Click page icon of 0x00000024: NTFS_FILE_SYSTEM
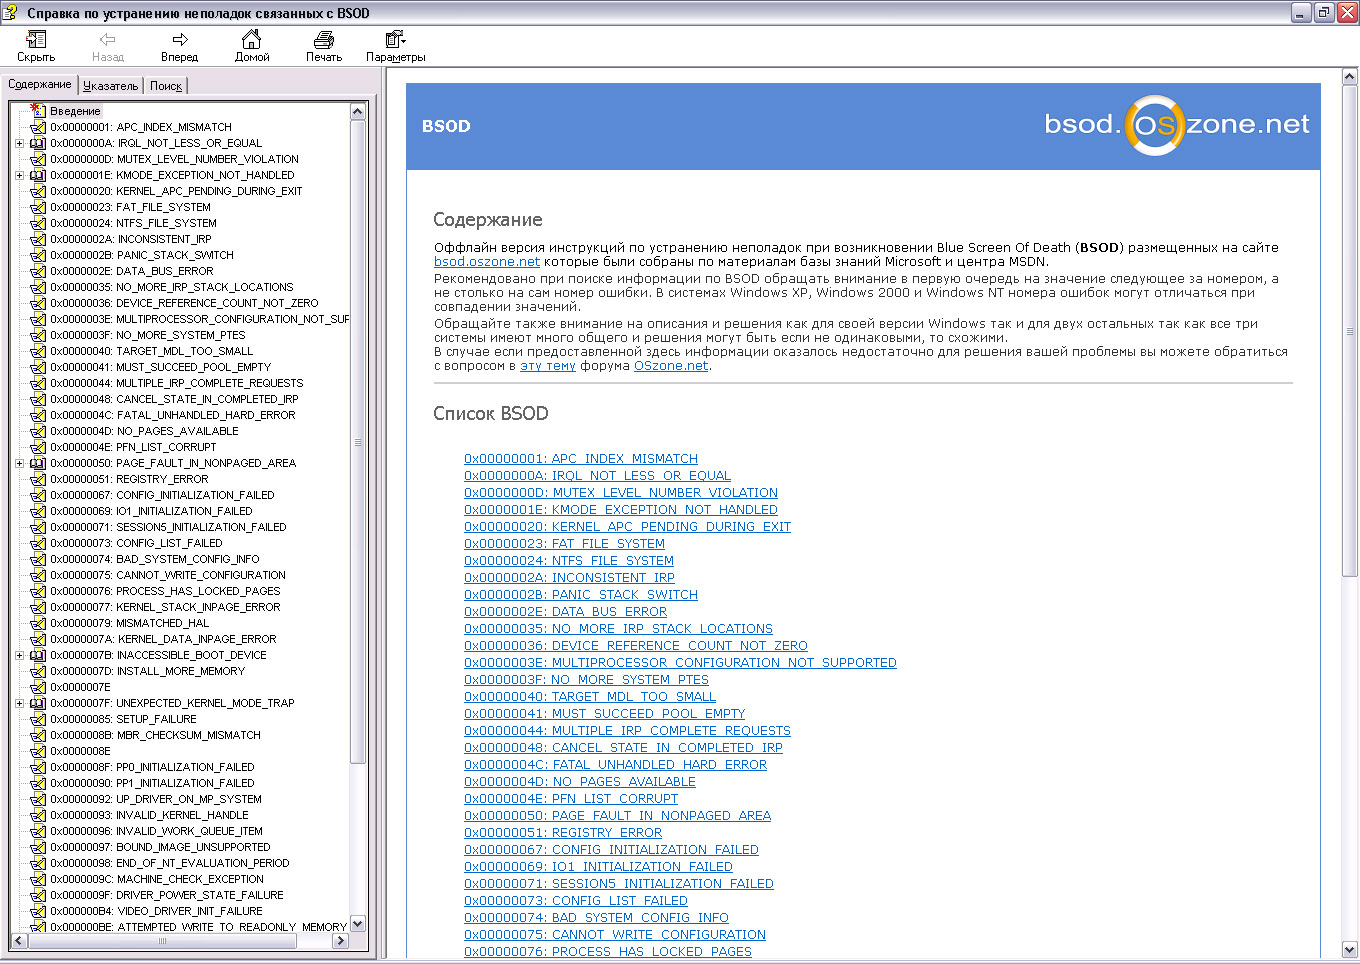 click(x=38, y=223)
